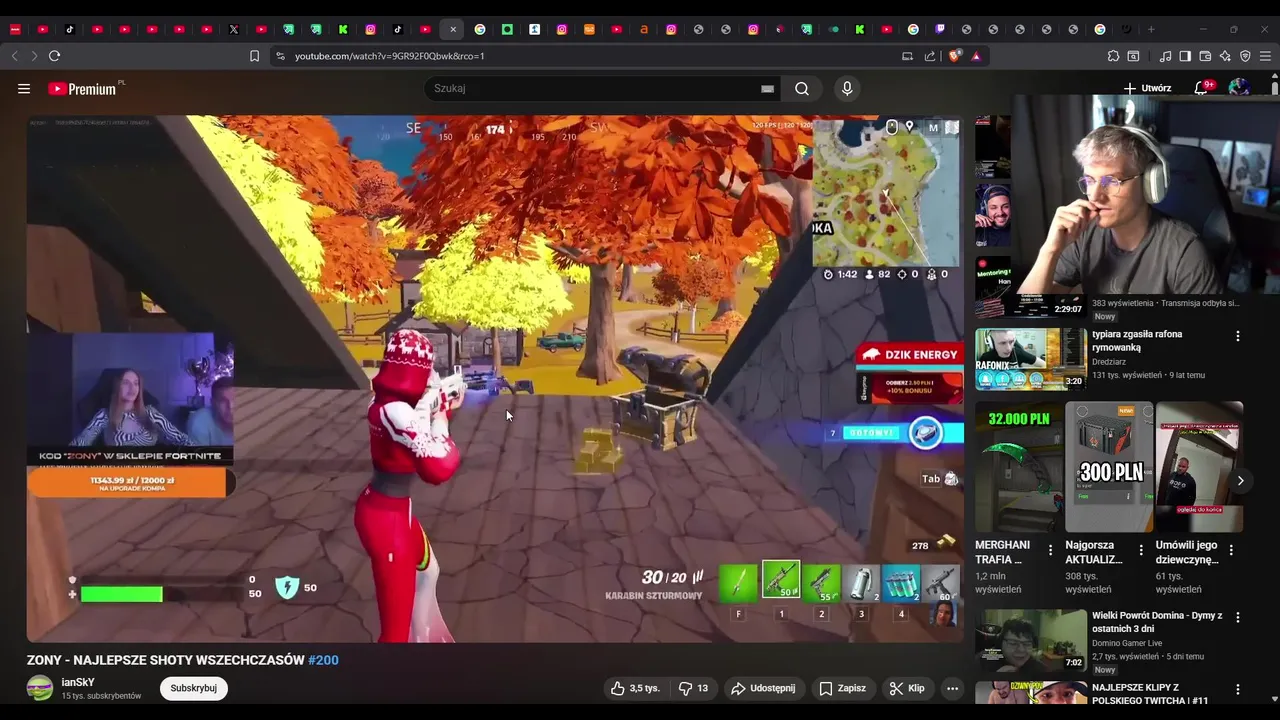The image size is (1280, 720).
Task: Open the 32.000 PLN short thumbnail
Action: [1019, 467]
